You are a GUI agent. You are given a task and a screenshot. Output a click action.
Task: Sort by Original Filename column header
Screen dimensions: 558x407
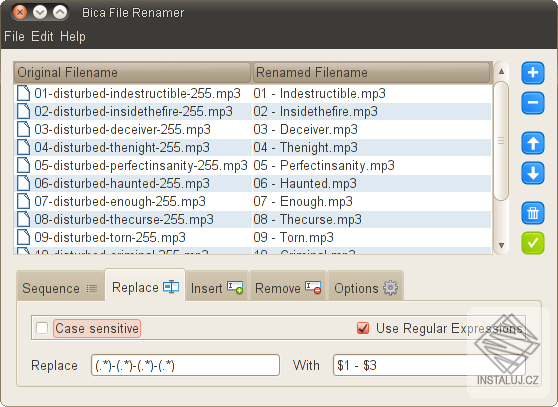(132, 73)
